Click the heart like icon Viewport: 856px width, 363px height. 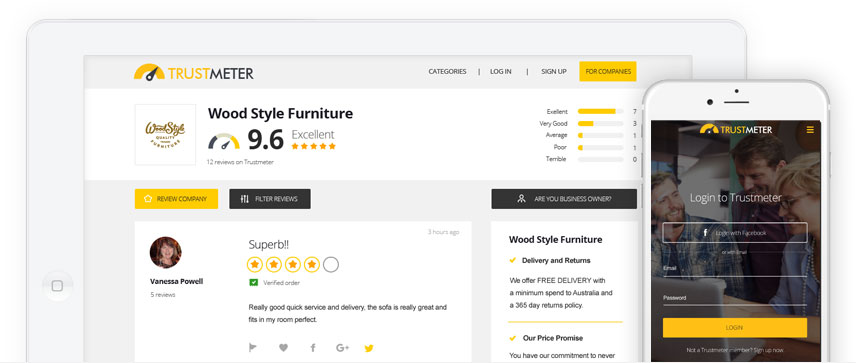coord(283,348)
